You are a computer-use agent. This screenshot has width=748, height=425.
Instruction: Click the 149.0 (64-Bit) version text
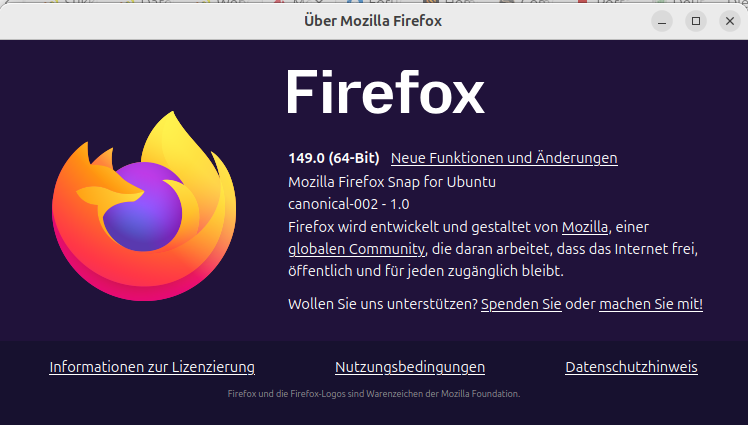[333, 158]
